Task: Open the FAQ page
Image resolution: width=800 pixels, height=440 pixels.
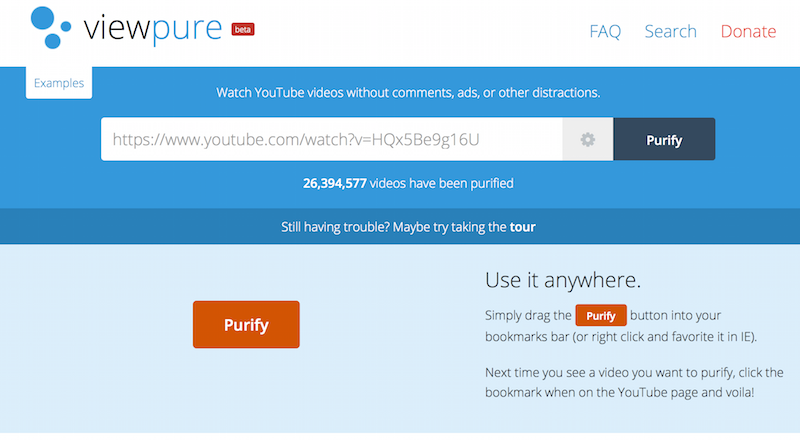Action: (x=605, y=31)
